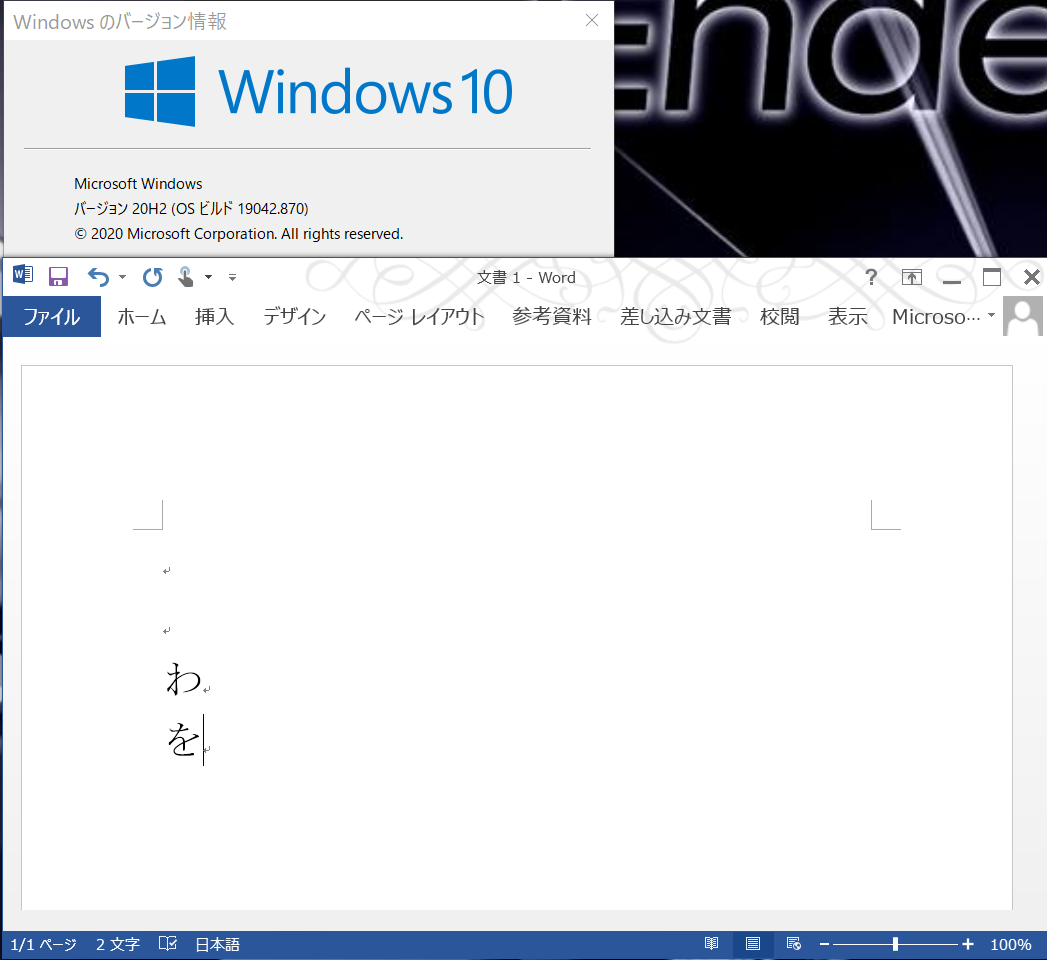
Task: Switch to Web Layout view icon
Action: (793, 944)
